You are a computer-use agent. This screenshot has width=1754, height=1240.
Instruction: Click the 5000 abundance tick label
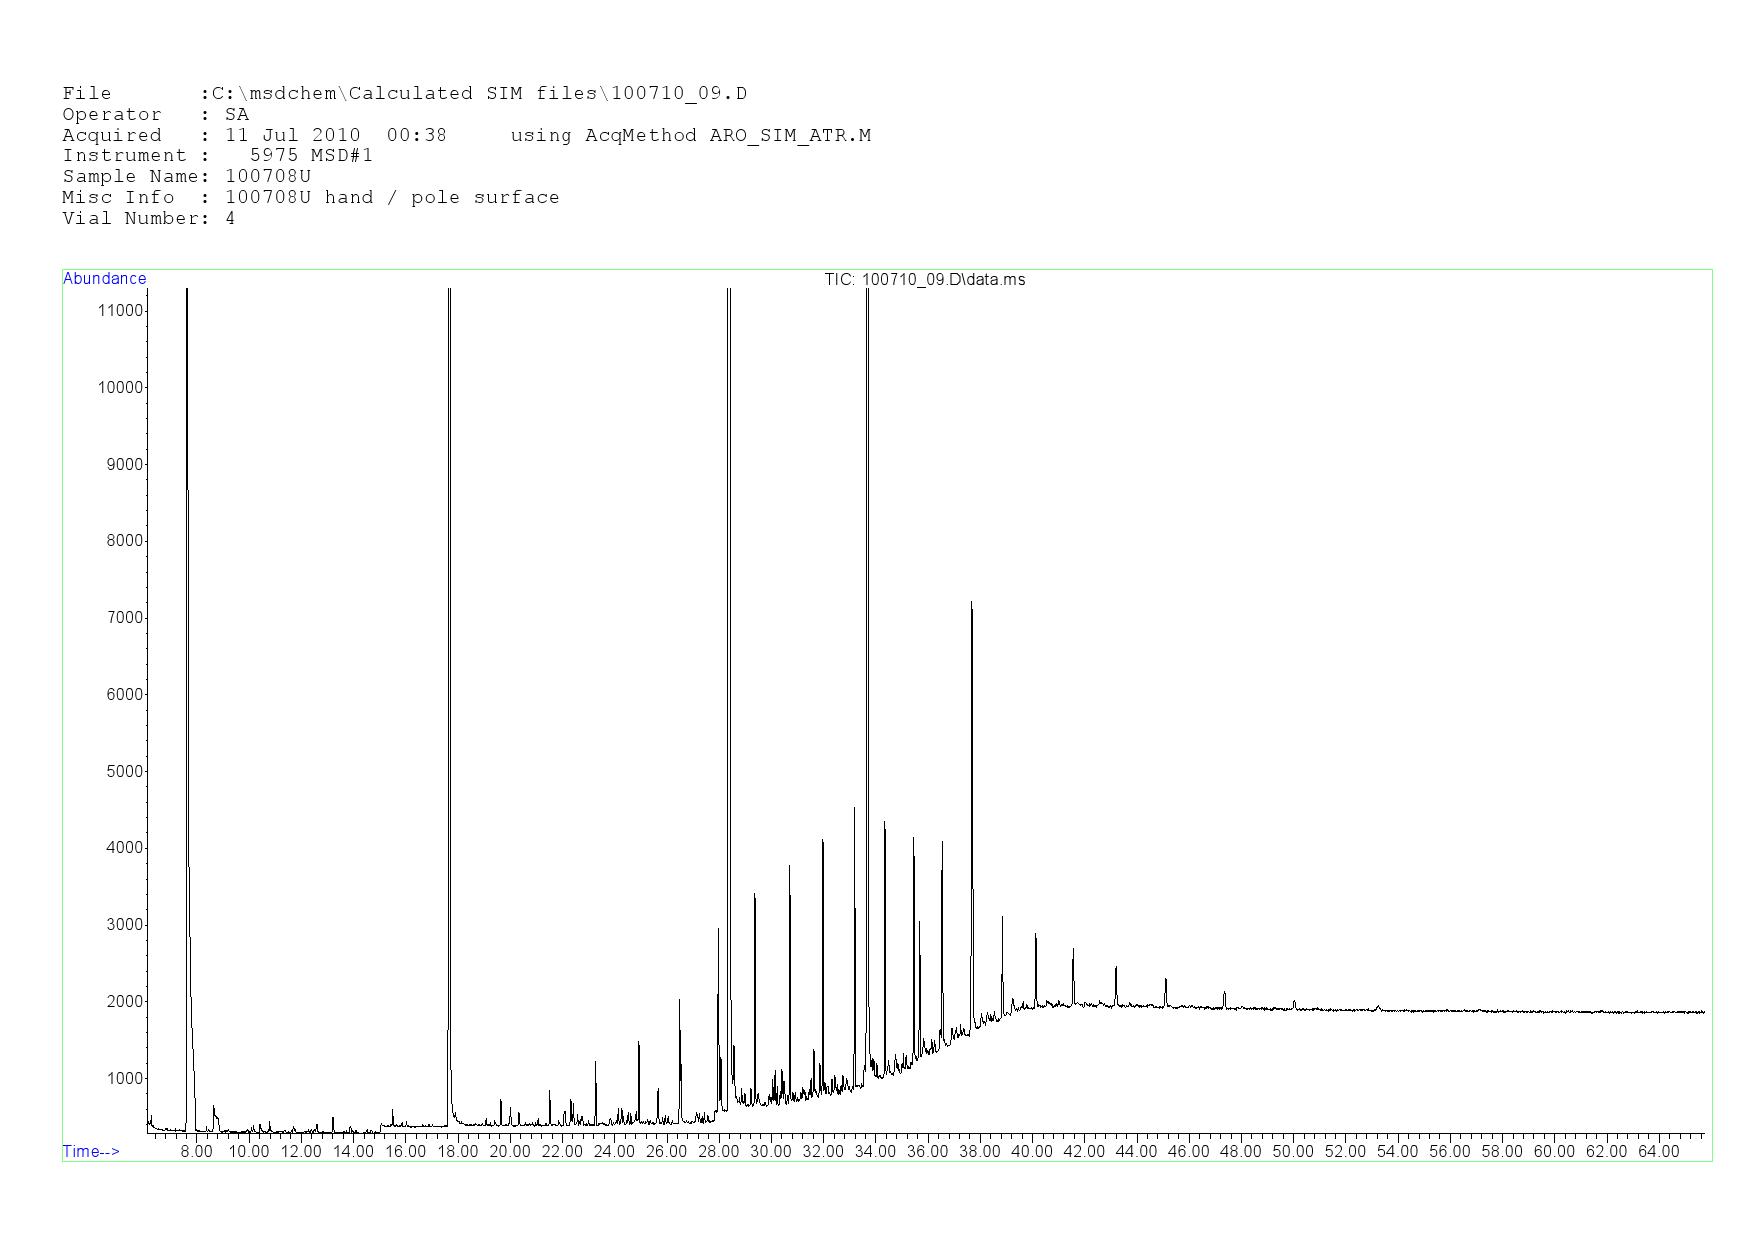(124, 772)
